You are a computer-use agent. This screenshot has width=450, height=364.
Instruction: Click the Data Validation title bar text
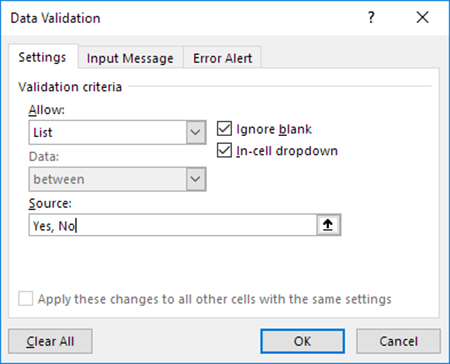(55, 18)
